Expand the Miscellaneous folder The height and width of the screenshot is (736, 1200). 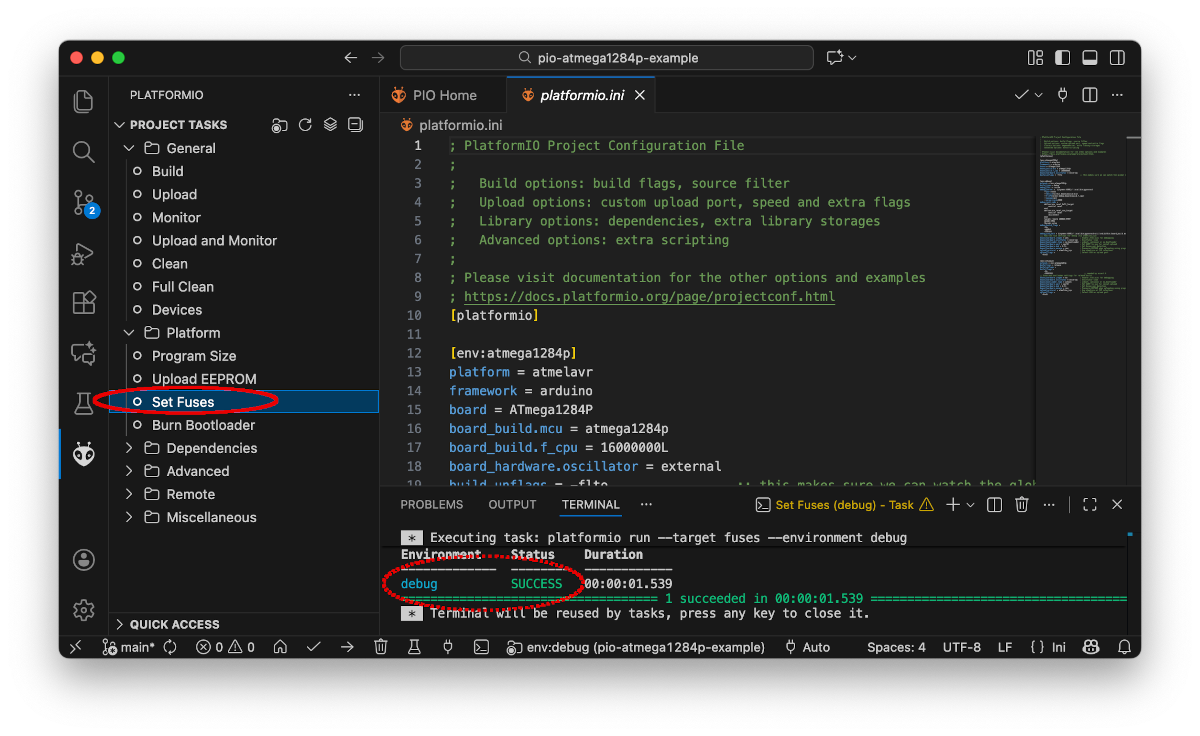(x=129, y=517)
